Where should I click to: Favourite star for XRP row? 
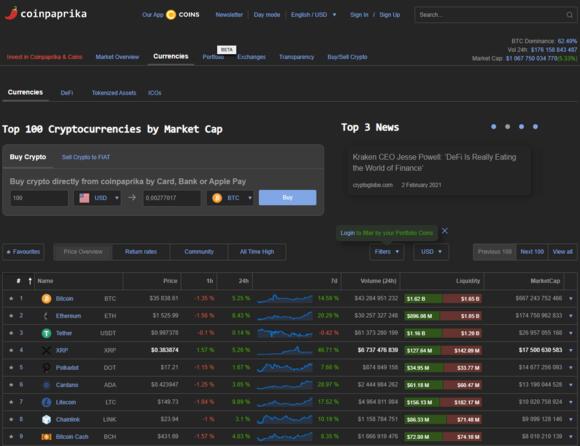tap(11, 350)
